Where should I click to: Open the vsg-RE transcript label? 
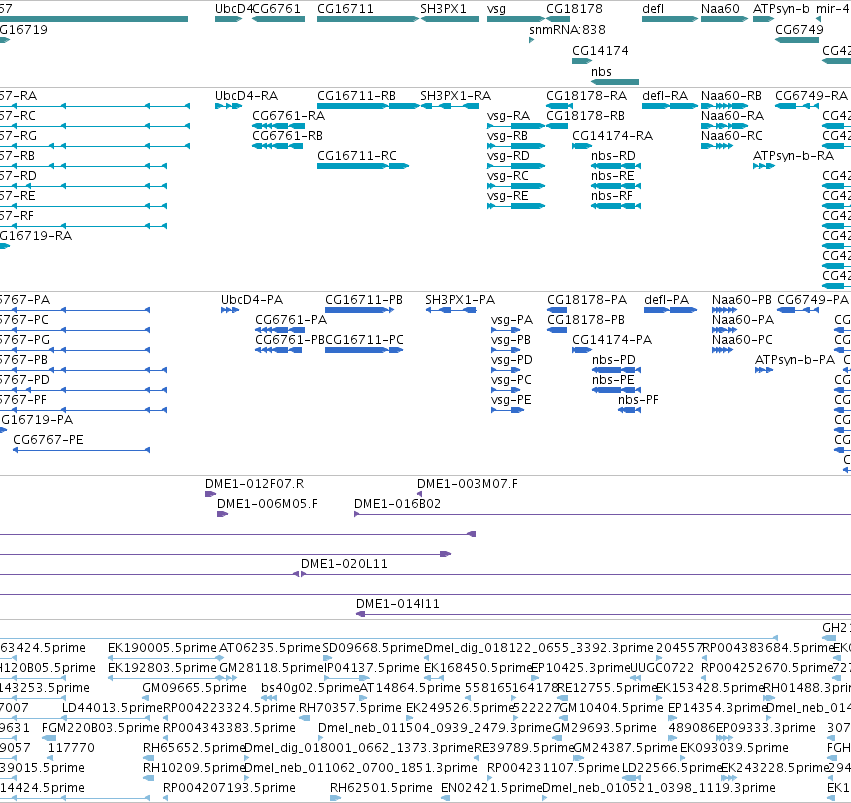pos(507,196)
